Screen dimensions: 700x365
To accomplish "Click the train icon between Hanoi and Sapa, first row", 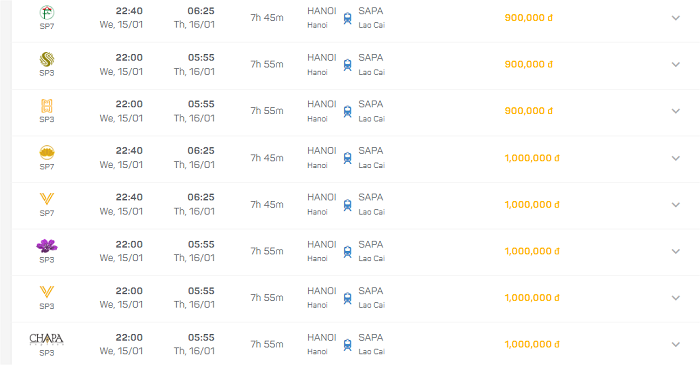I will tap(347, 18).
